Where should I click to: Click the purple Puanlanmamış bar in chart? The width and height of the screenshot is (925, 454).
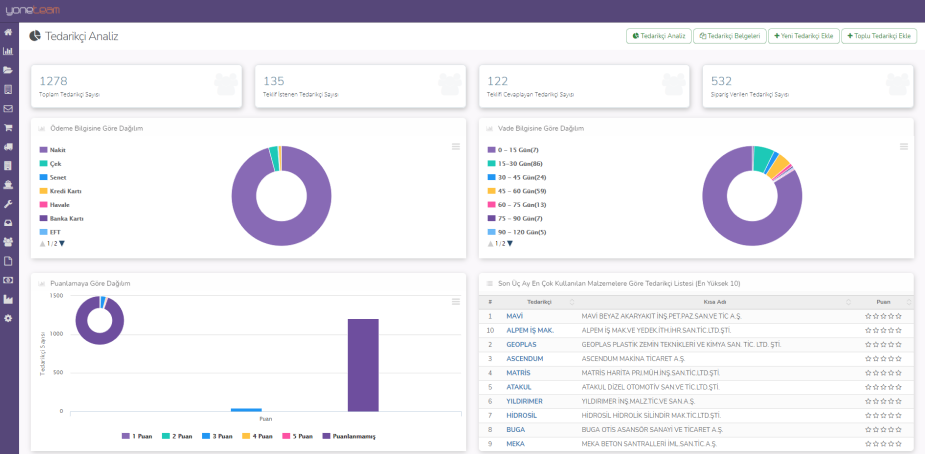[x=363, y=364]
